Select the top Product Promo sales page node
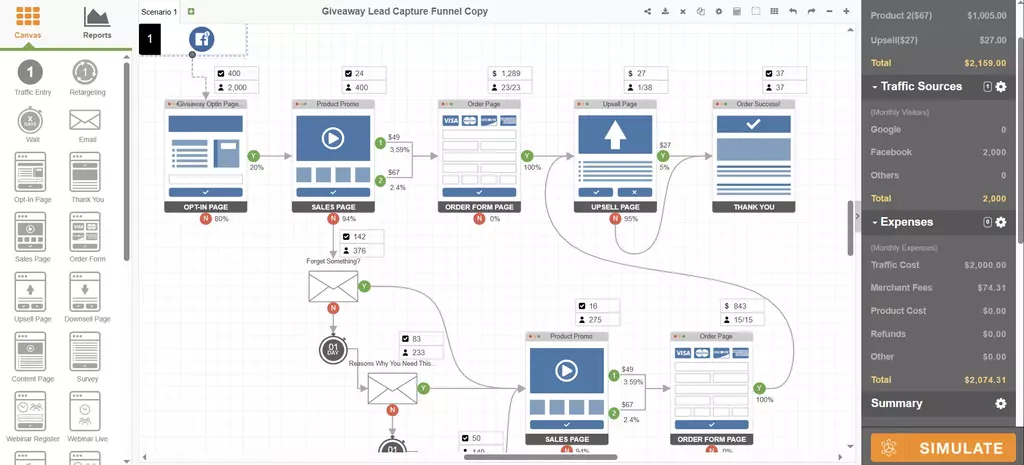 tap(333, 156)
